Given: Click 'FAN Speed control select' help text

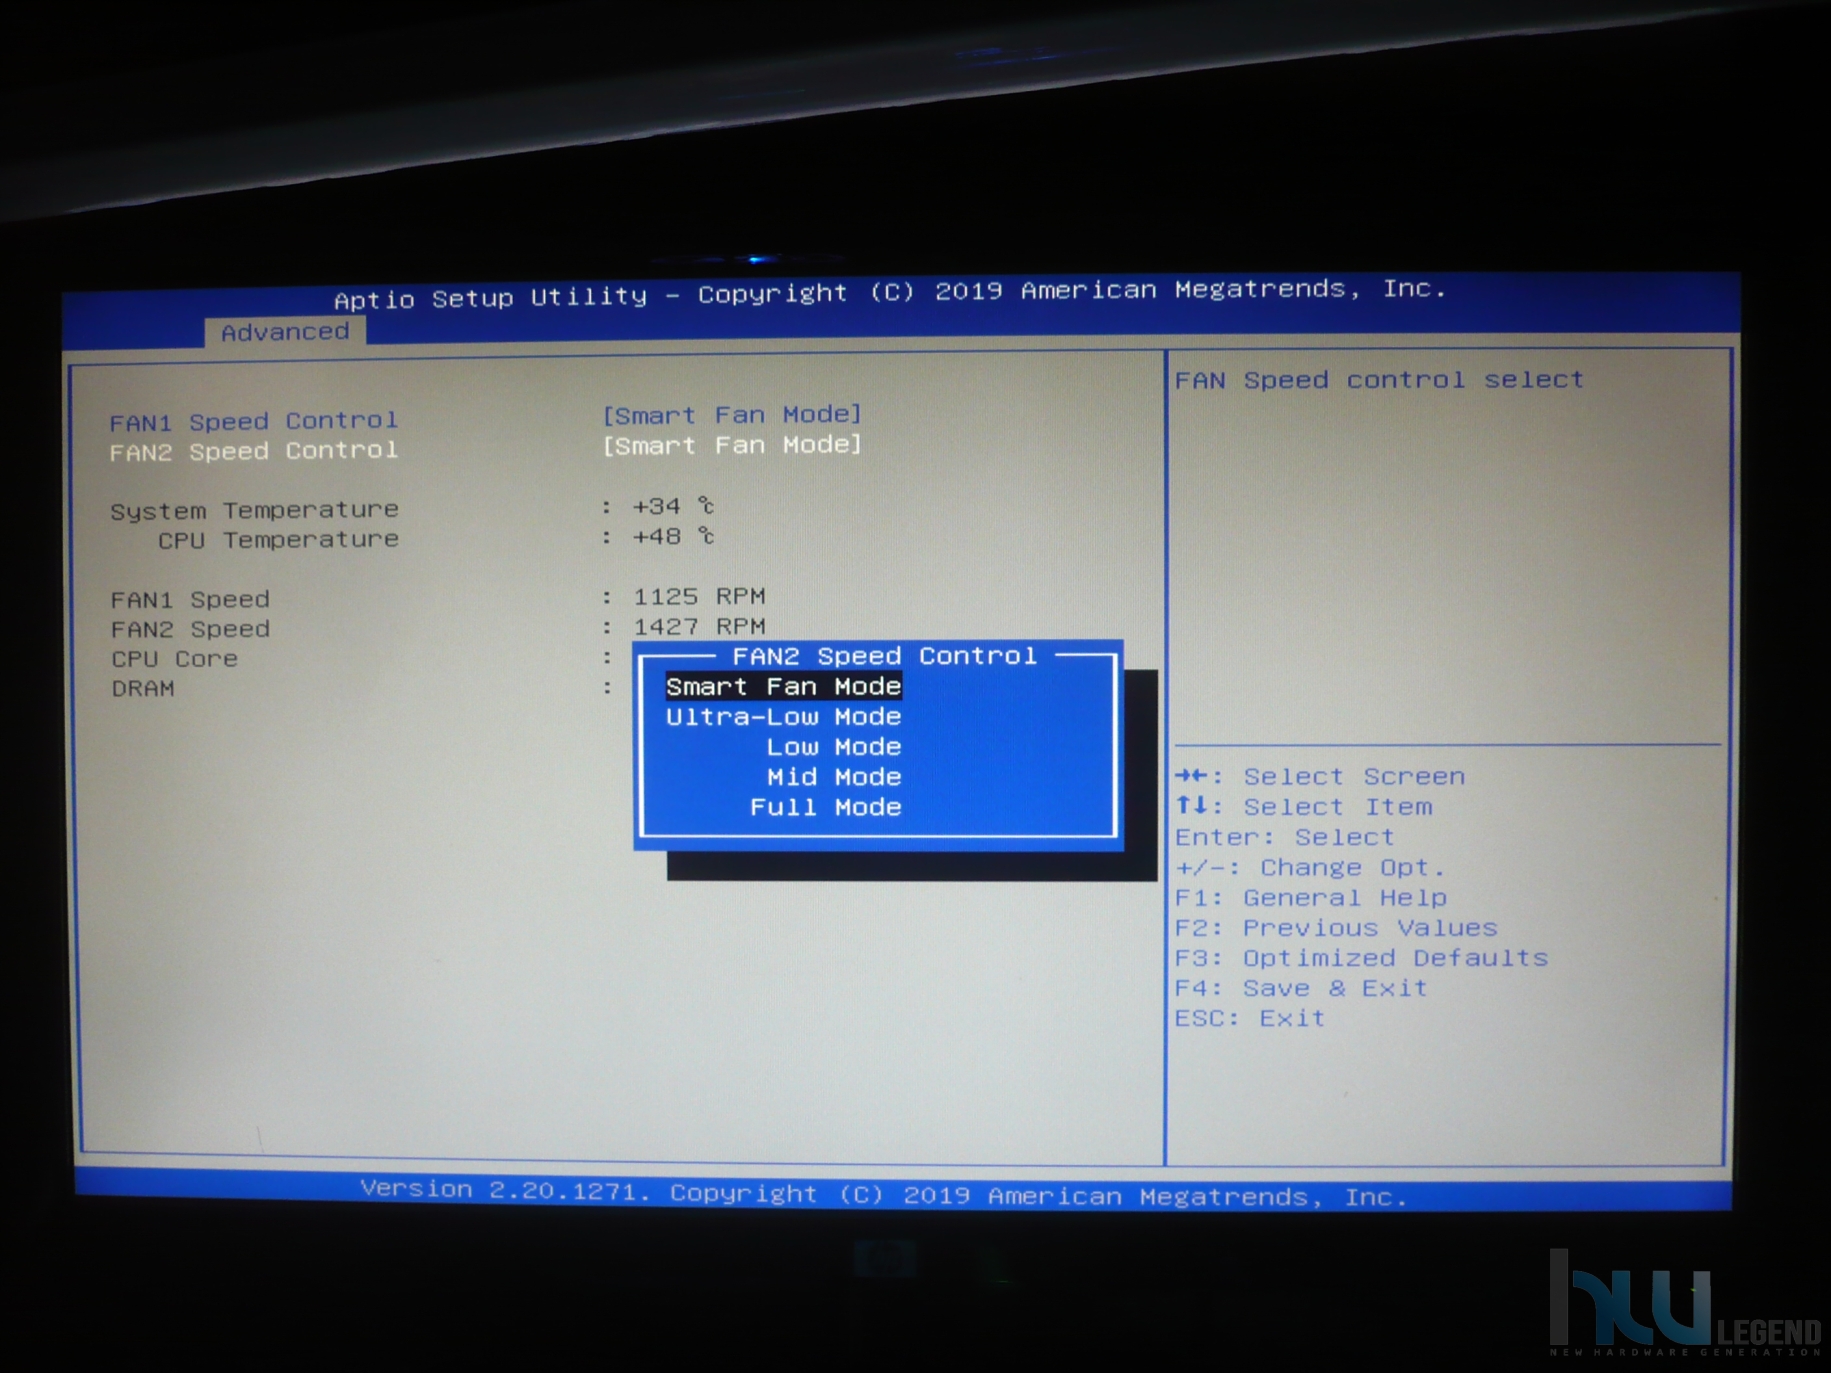Looking at the screenshot, I should (1379, 380).
